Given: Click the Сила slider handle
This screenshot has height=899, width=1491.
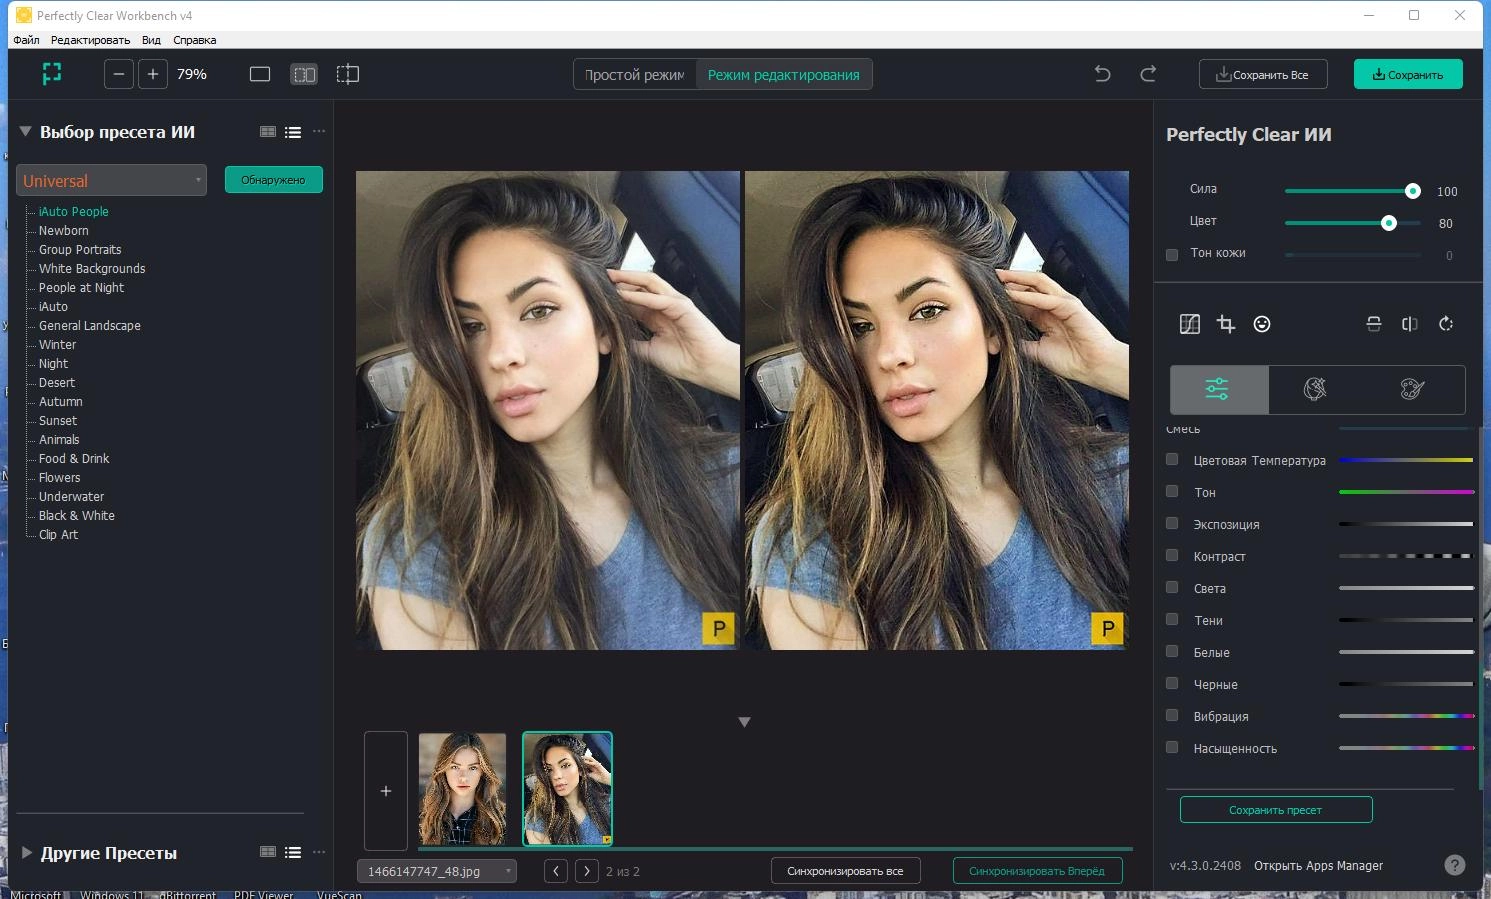Looking at the screenshot, I should 1412,191.
